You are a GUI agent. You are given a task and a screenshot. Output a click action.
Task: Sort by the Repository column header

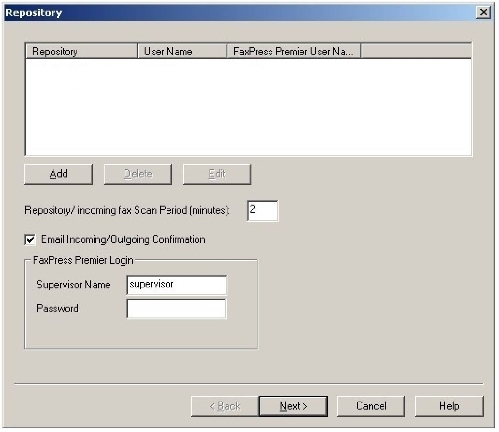pyautogui.click(x=81, y=51)
